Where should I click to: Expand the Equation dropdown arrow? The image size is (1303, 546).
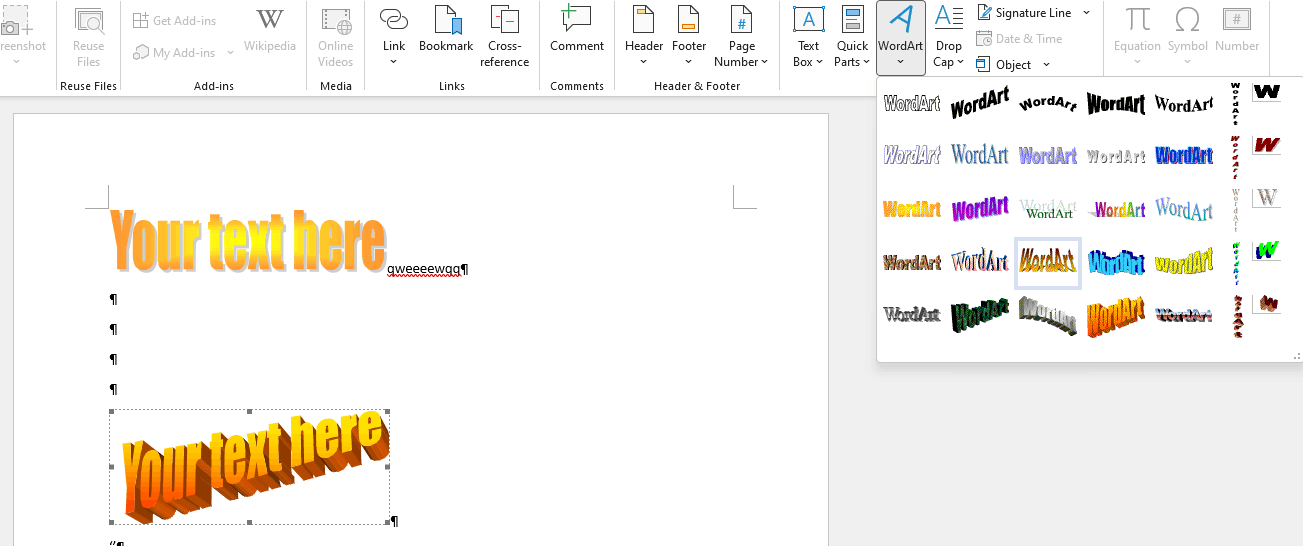pos(1137,62)
